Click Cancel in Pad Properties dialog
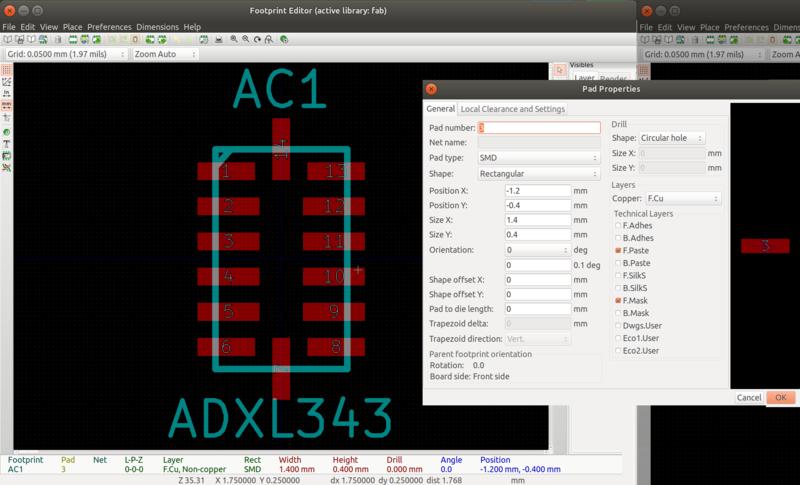 pos(748,397)
